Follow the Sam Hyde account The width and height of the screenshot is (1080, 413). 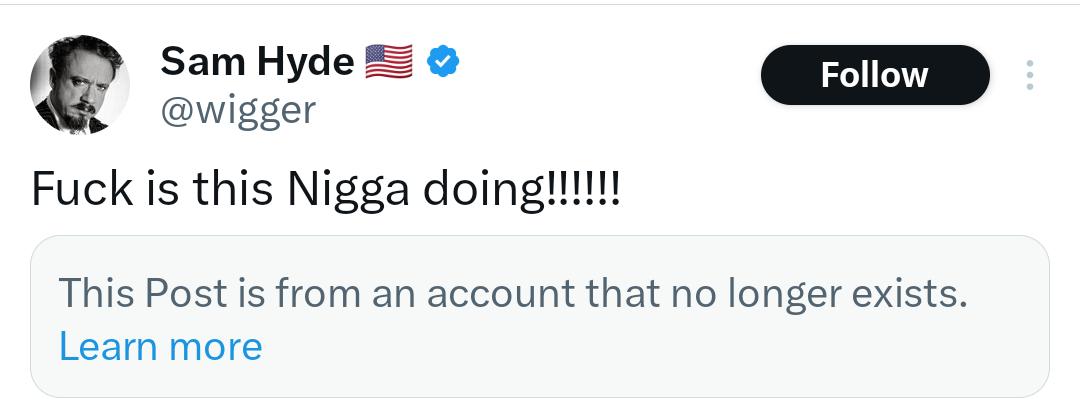[x=875, y=75]
